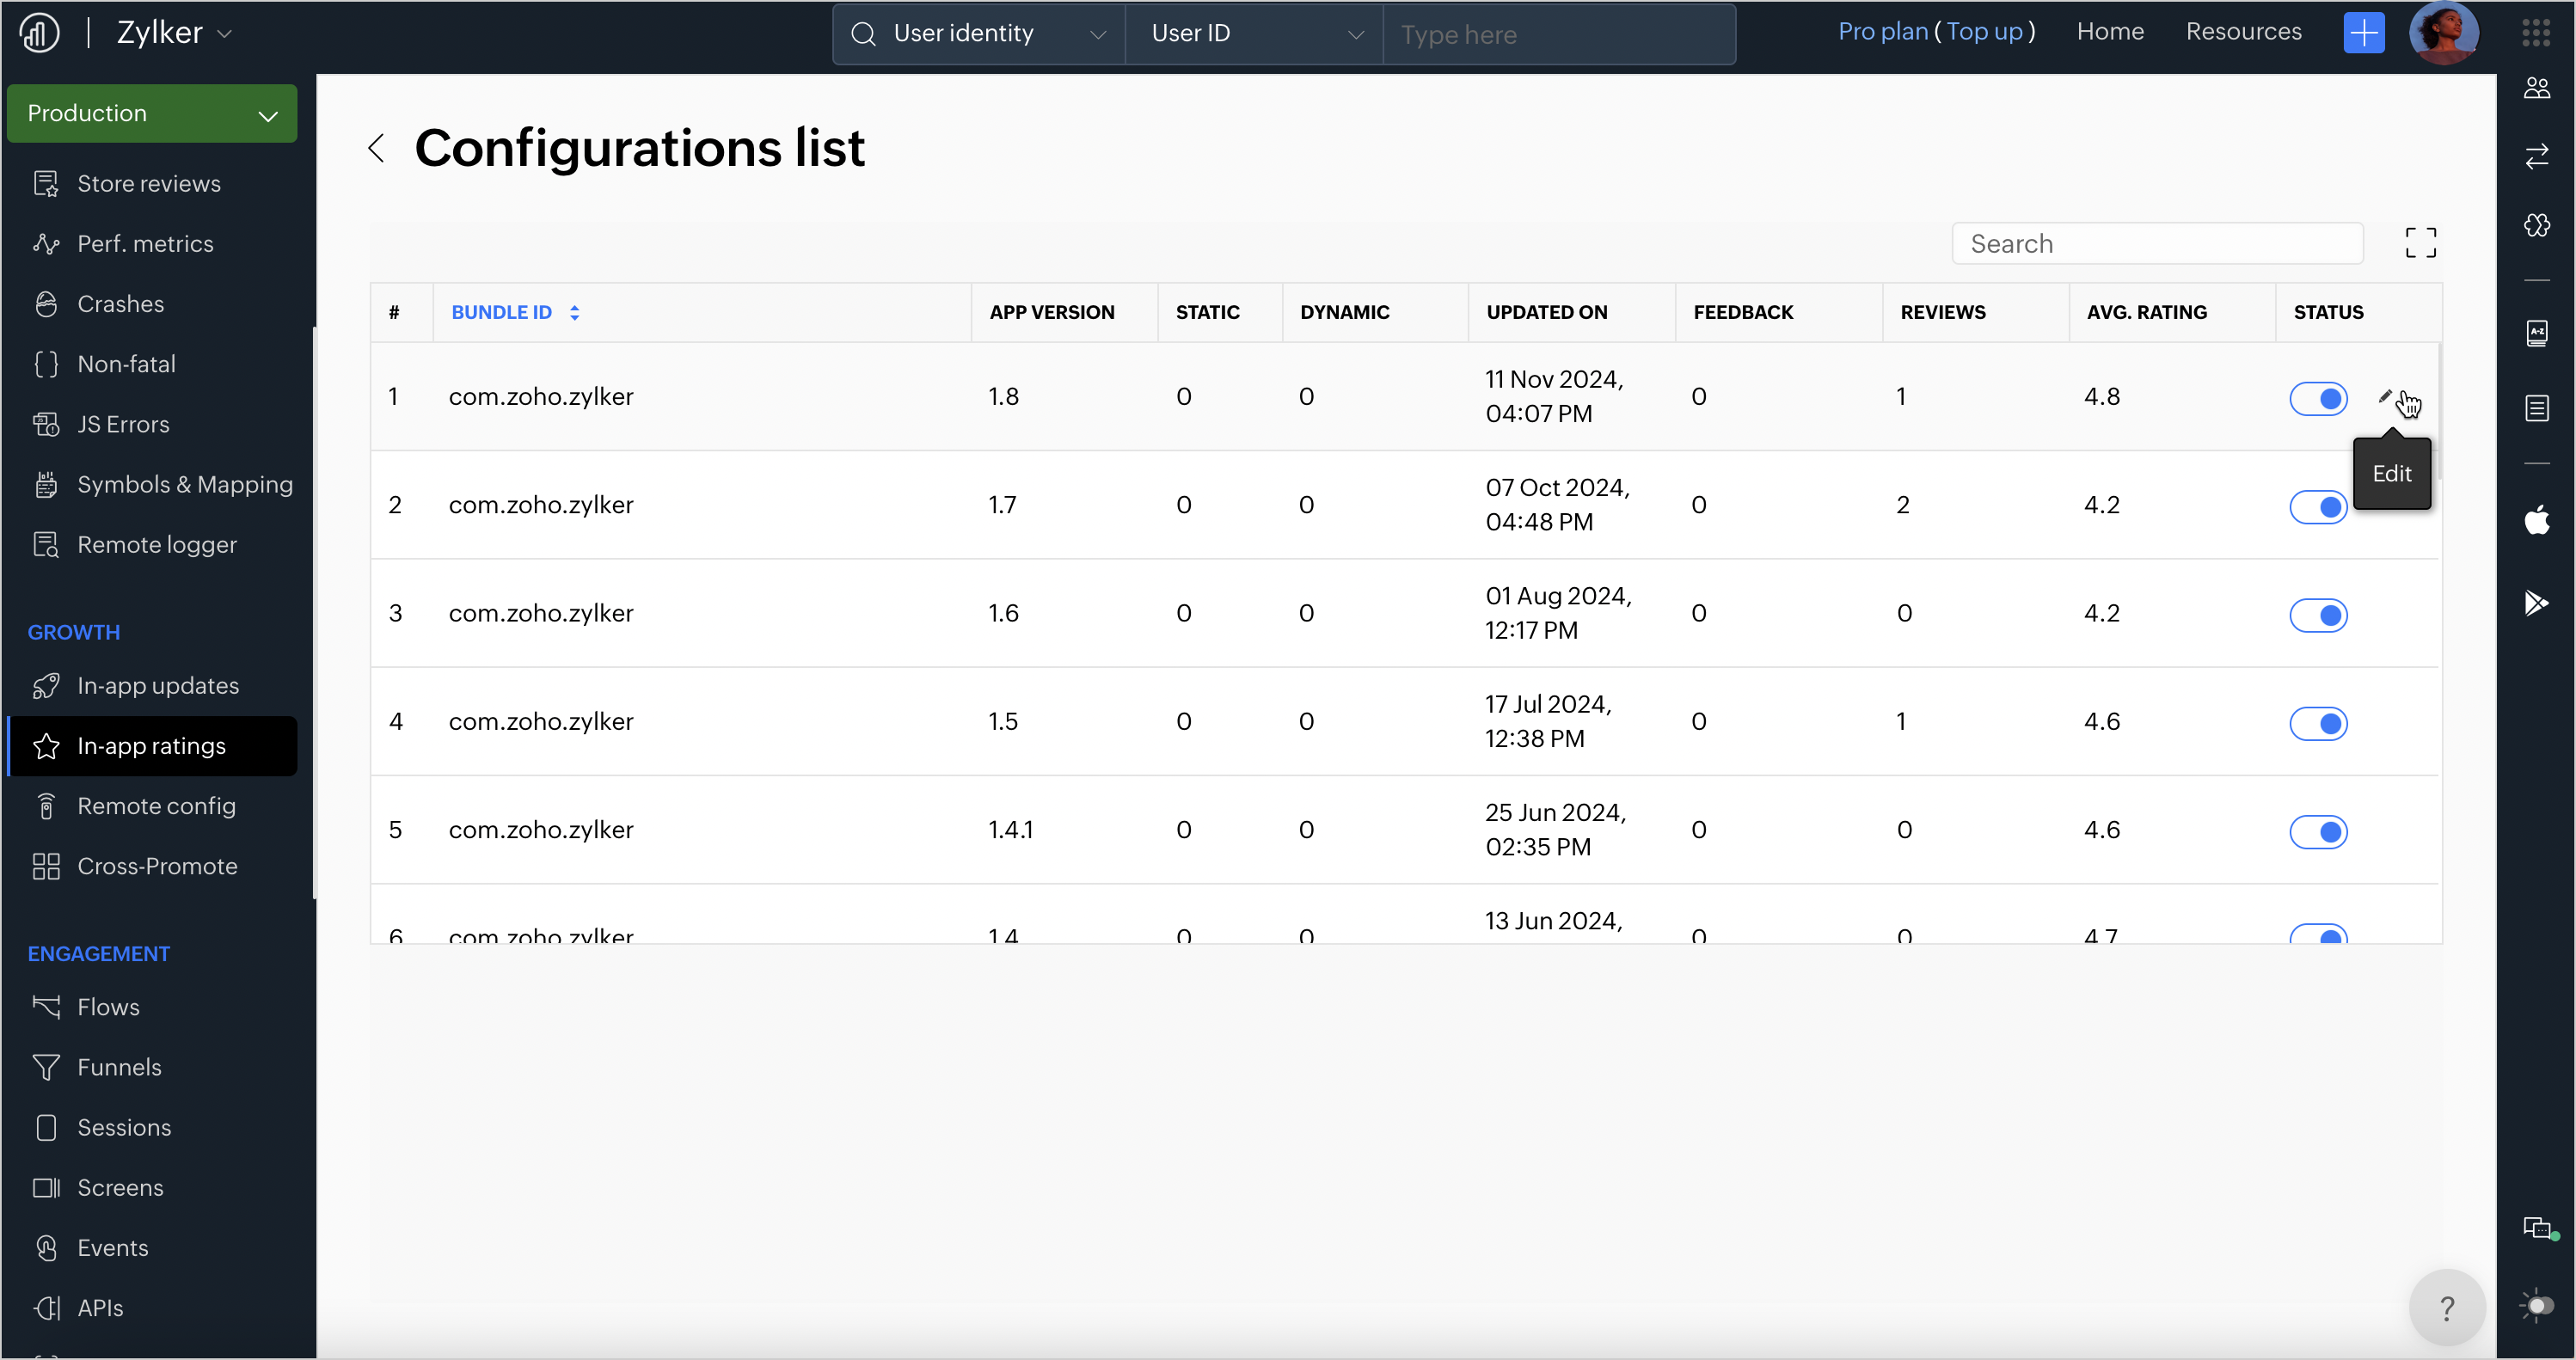Click the Remote logger icon
Screen dimensions: 2576x1360
click(x=46, y=545)
